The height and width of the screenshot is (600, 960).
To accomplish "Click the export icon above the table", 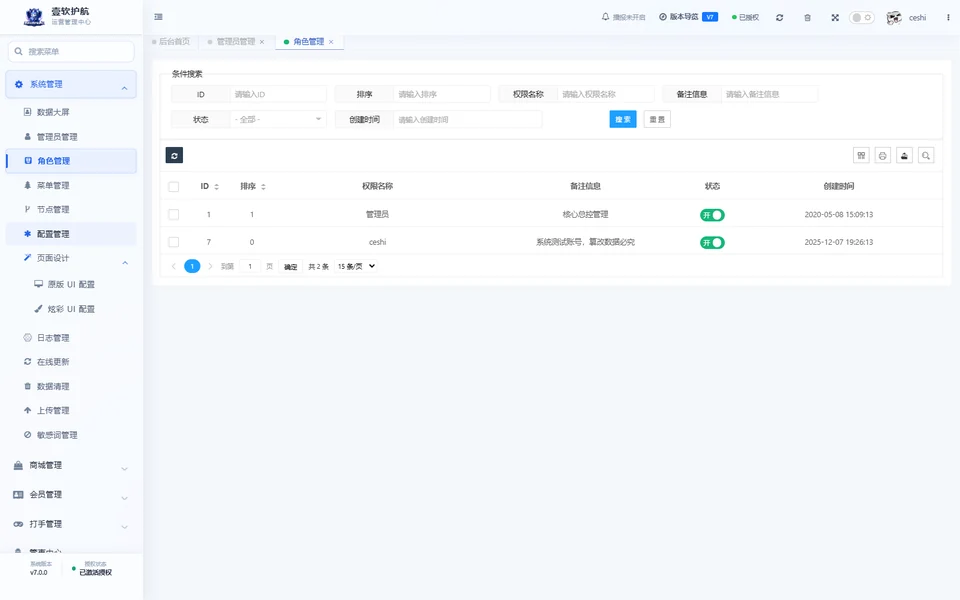I will pyautogui.click(x=904, y=156).
